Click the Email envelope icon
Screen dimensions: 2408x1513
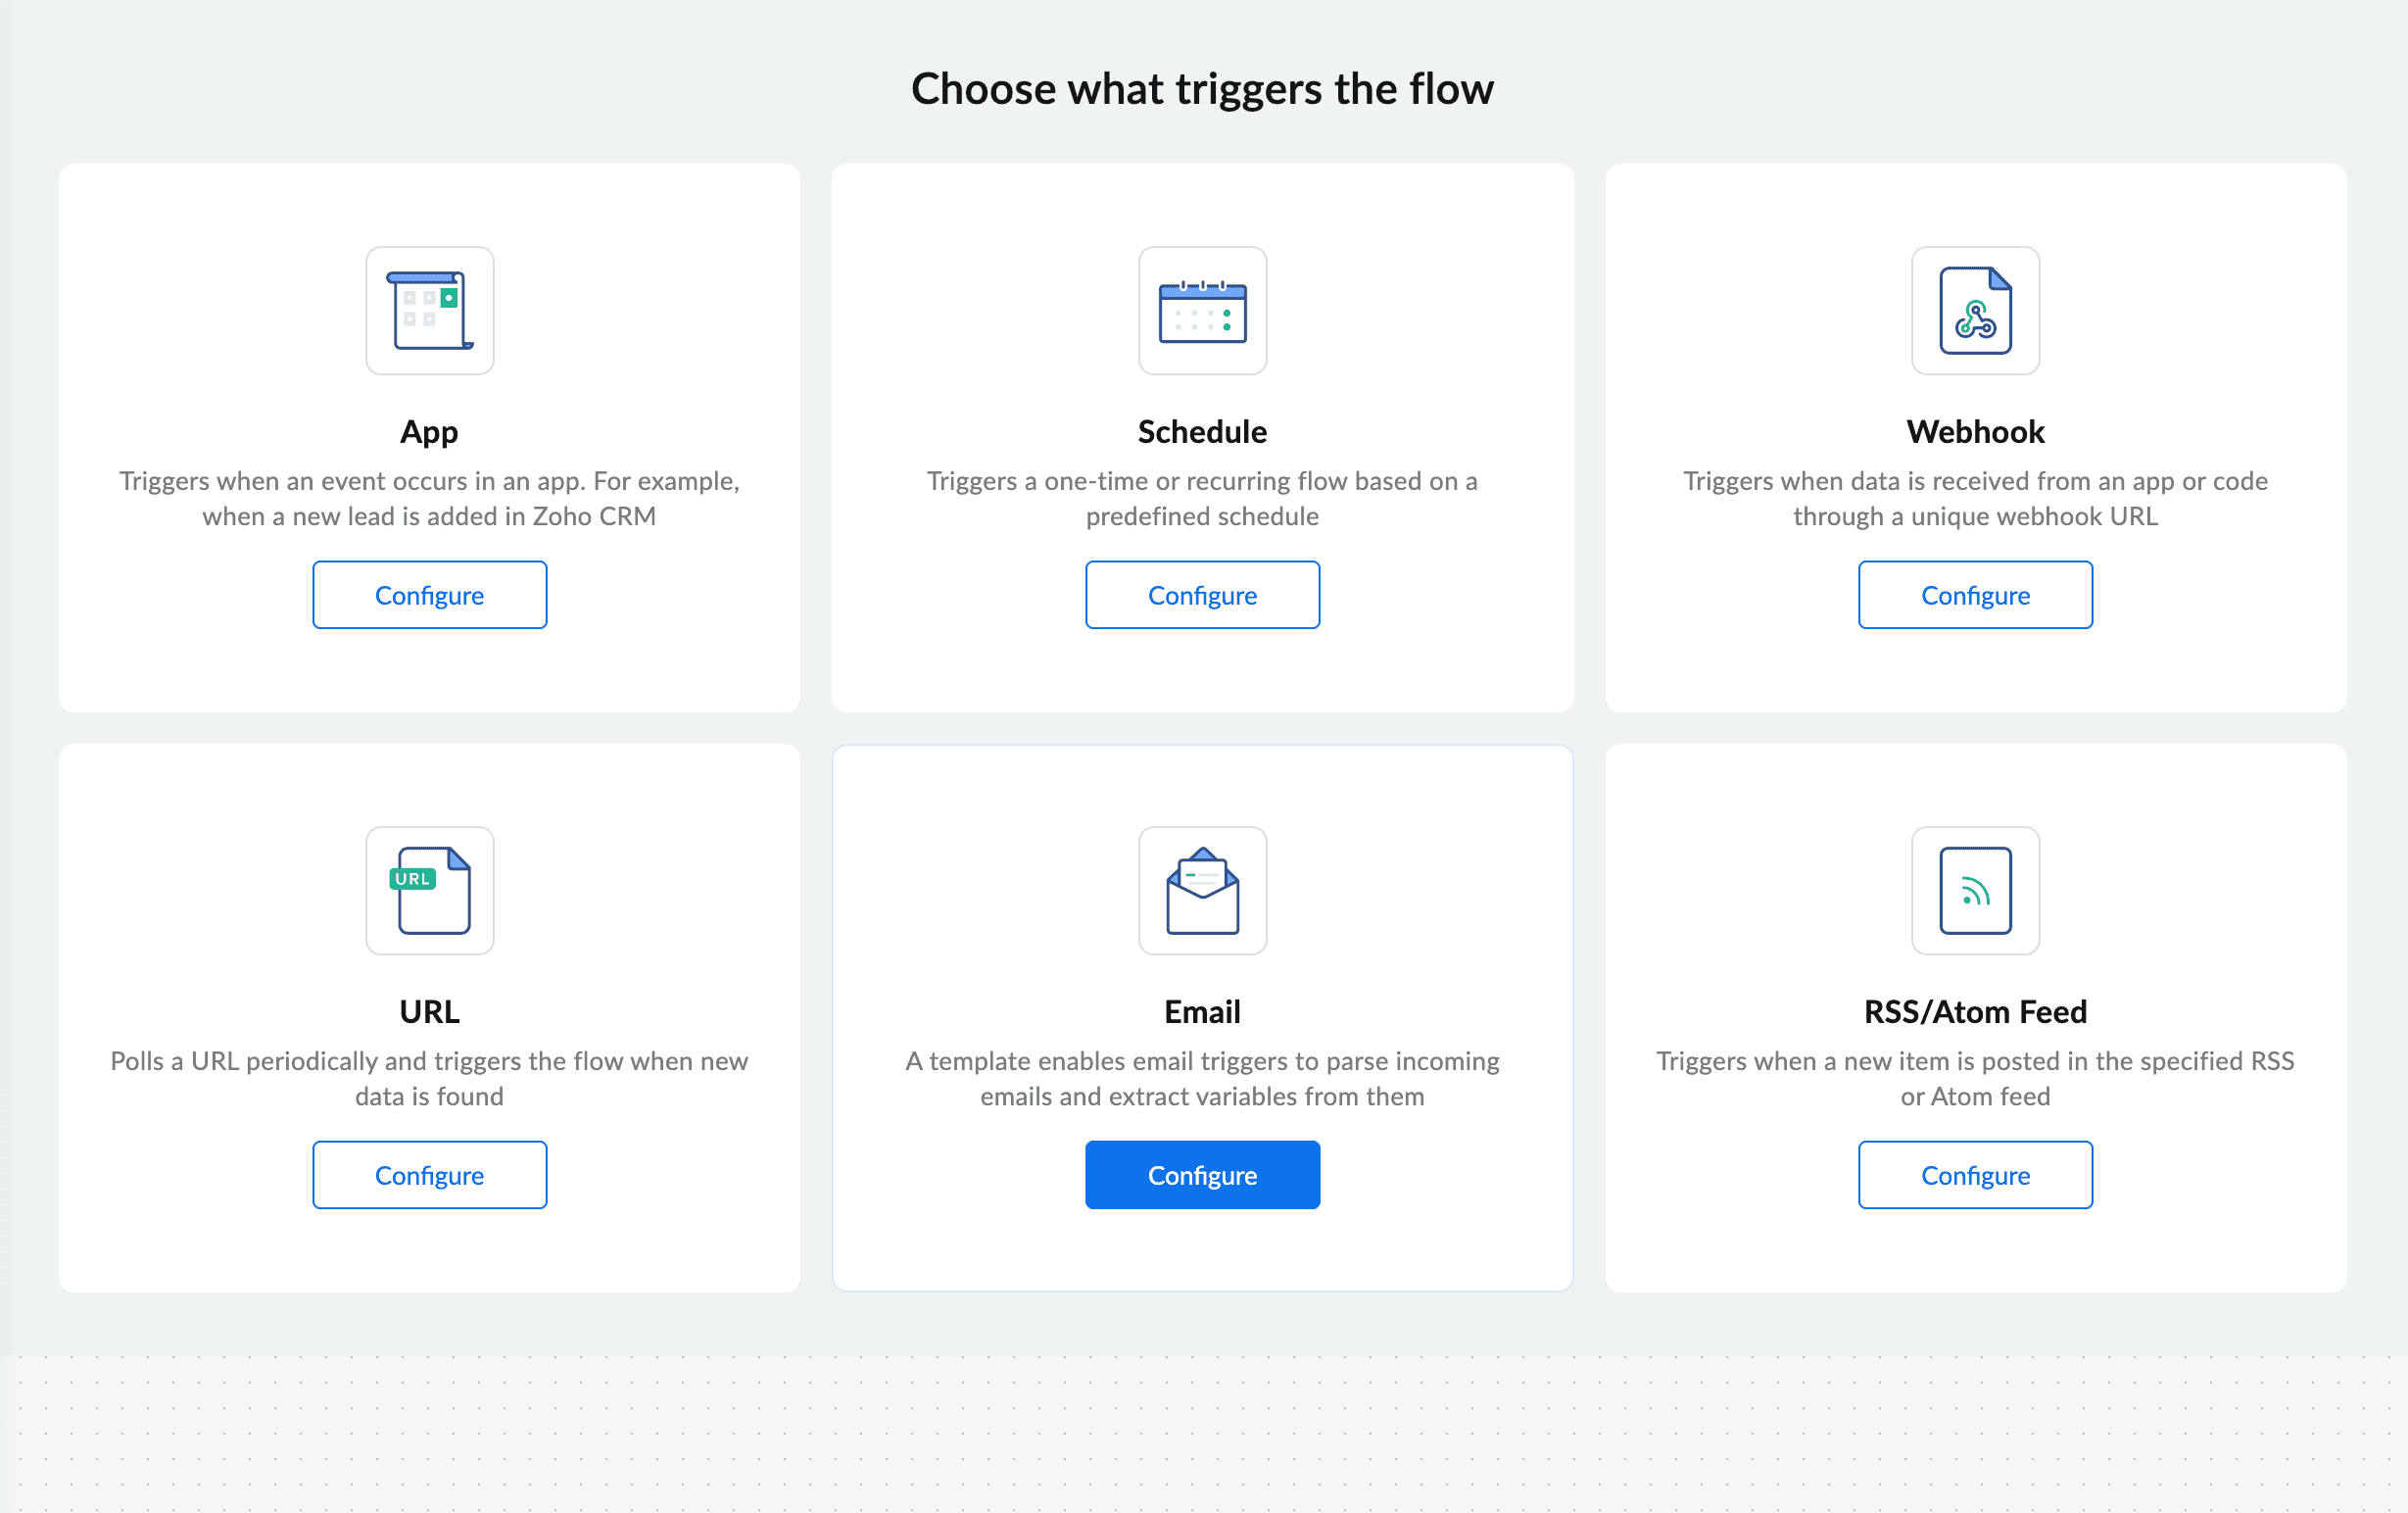click(x=1202, y=890)
